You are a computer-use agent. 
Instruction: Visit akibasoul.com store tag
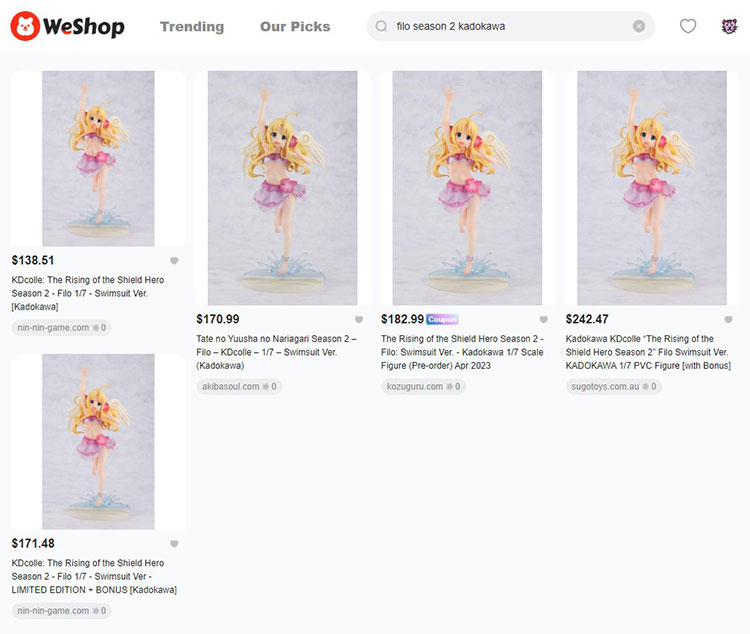click(x=239, y=387)
